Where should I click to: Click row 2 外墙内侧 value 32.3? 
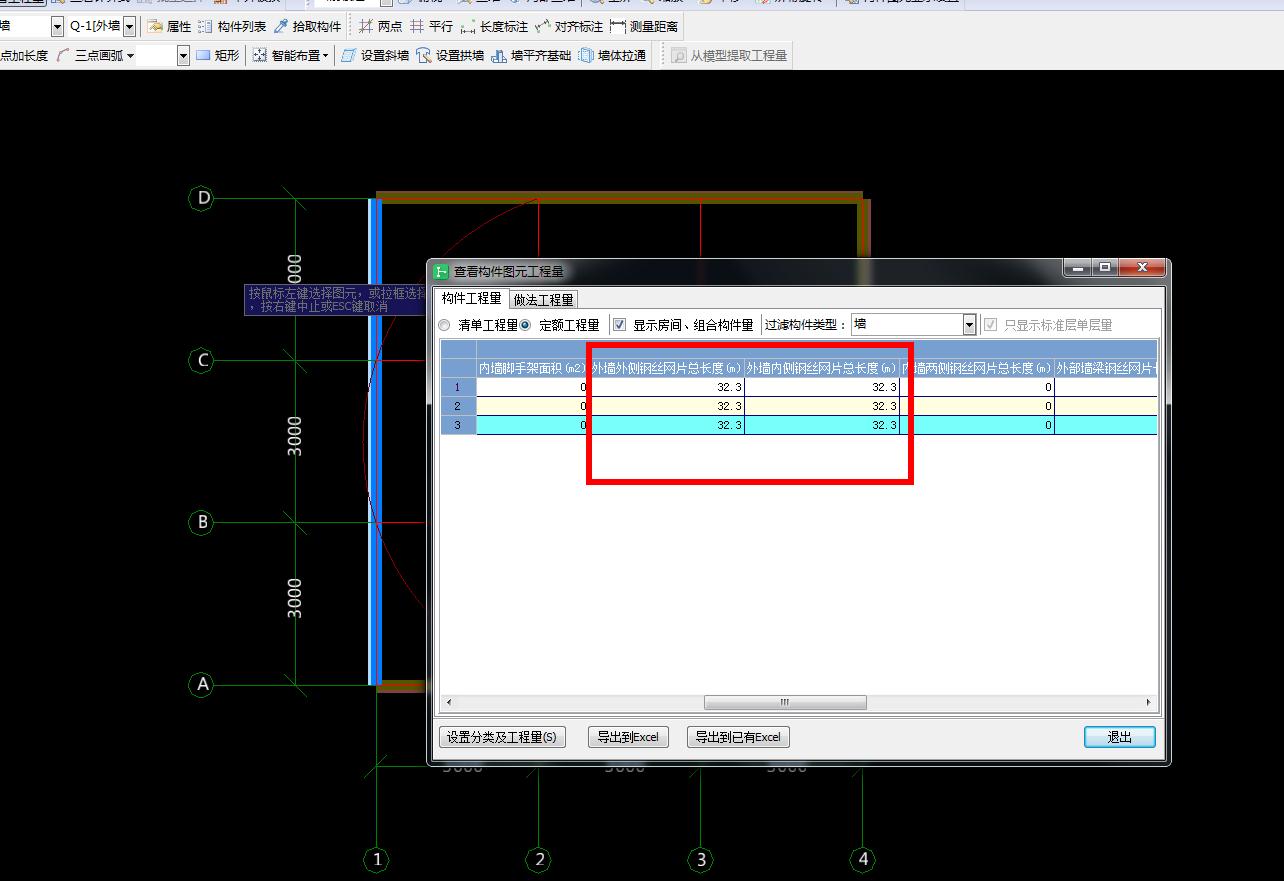pos(822,406)
